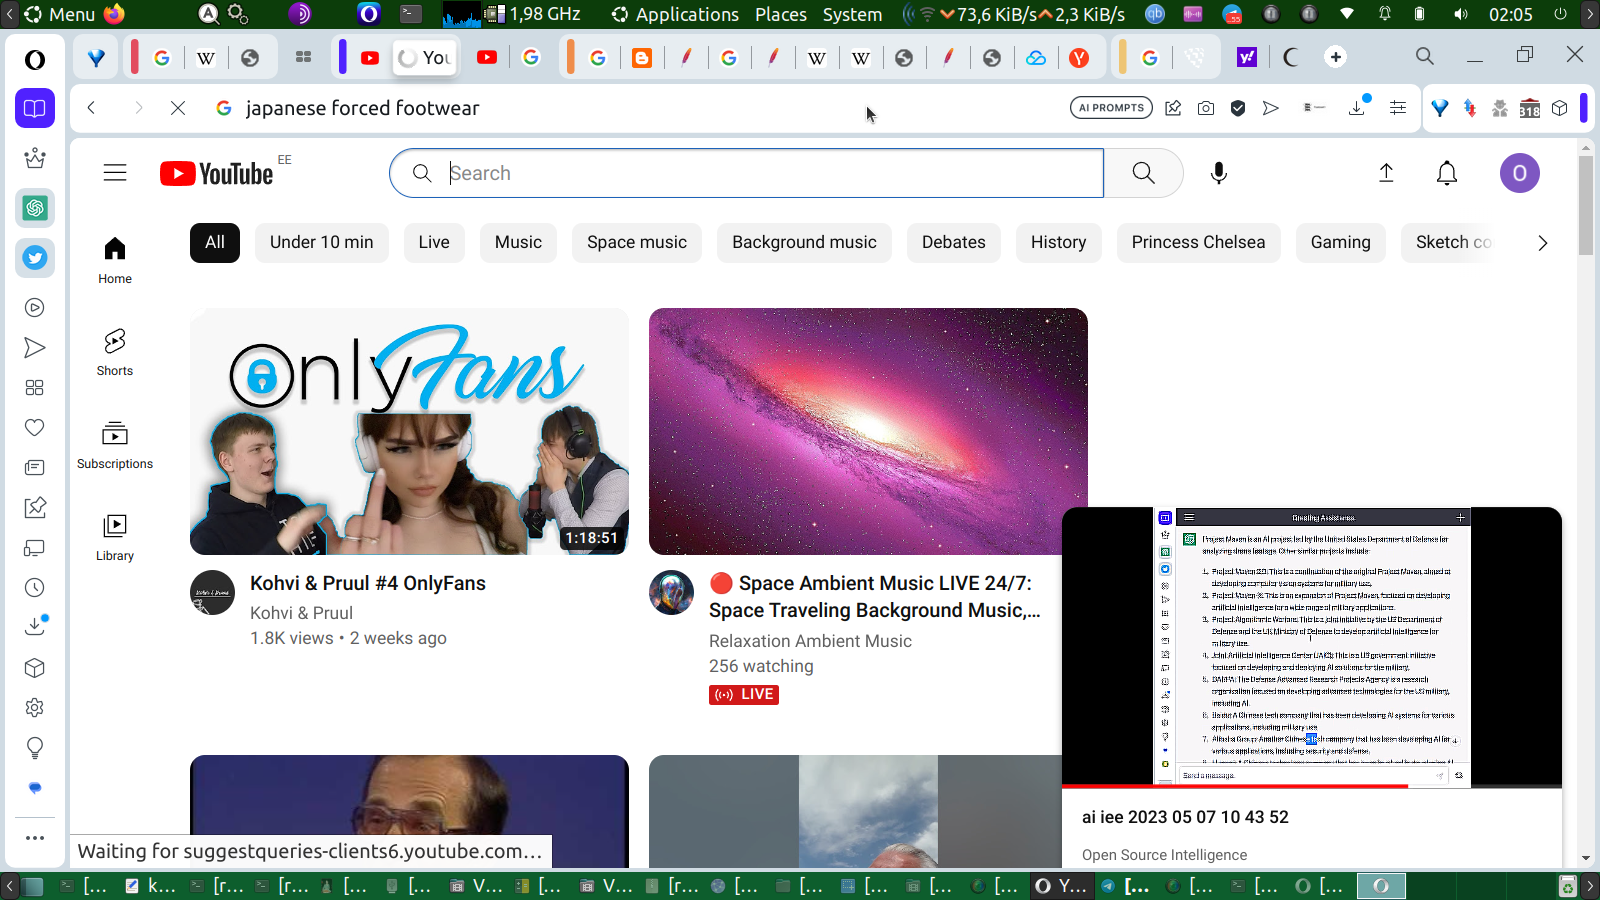This screenshot has width=1600, height=900.
Task: Click the YouTube logo
Action: coord(216,174)
